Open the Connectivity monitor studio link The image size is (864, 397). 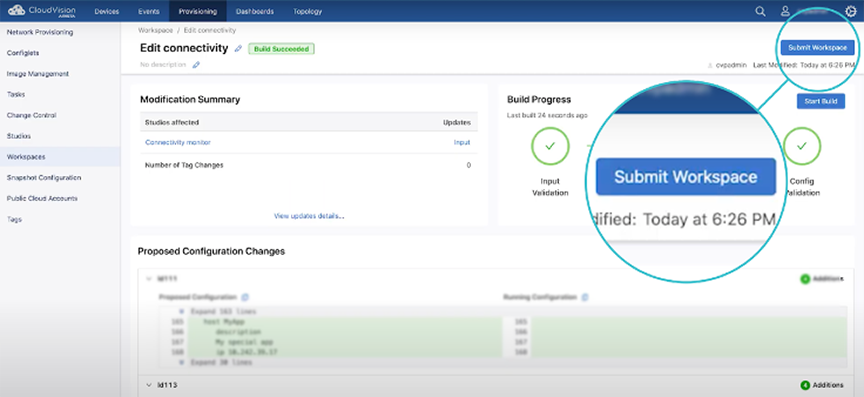178,142
